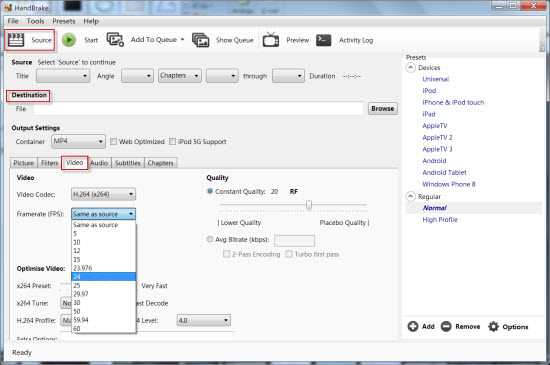This screenshot has height=365, width=550.
Task: Click the Avg Bitrate kbps input field
Action: coord(294,241)
